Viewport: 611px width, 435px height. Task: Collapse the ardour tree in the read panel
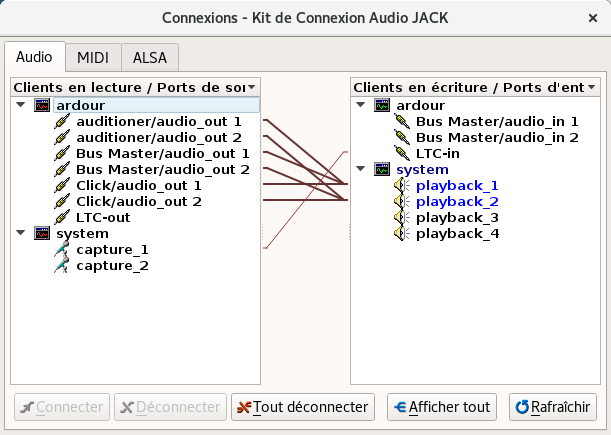[21, 105]
